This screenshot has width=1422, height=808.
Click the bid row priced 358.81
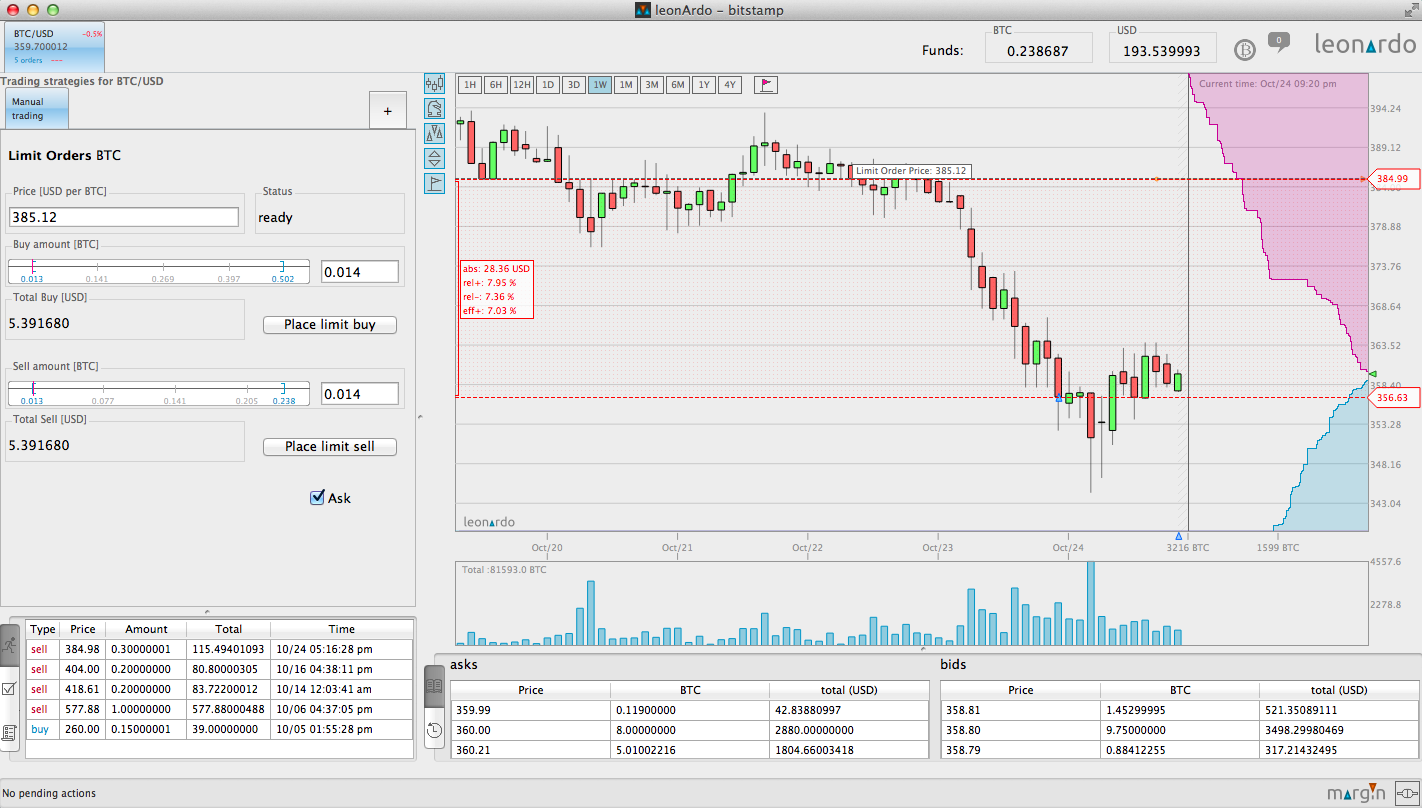pos(1180,710)
